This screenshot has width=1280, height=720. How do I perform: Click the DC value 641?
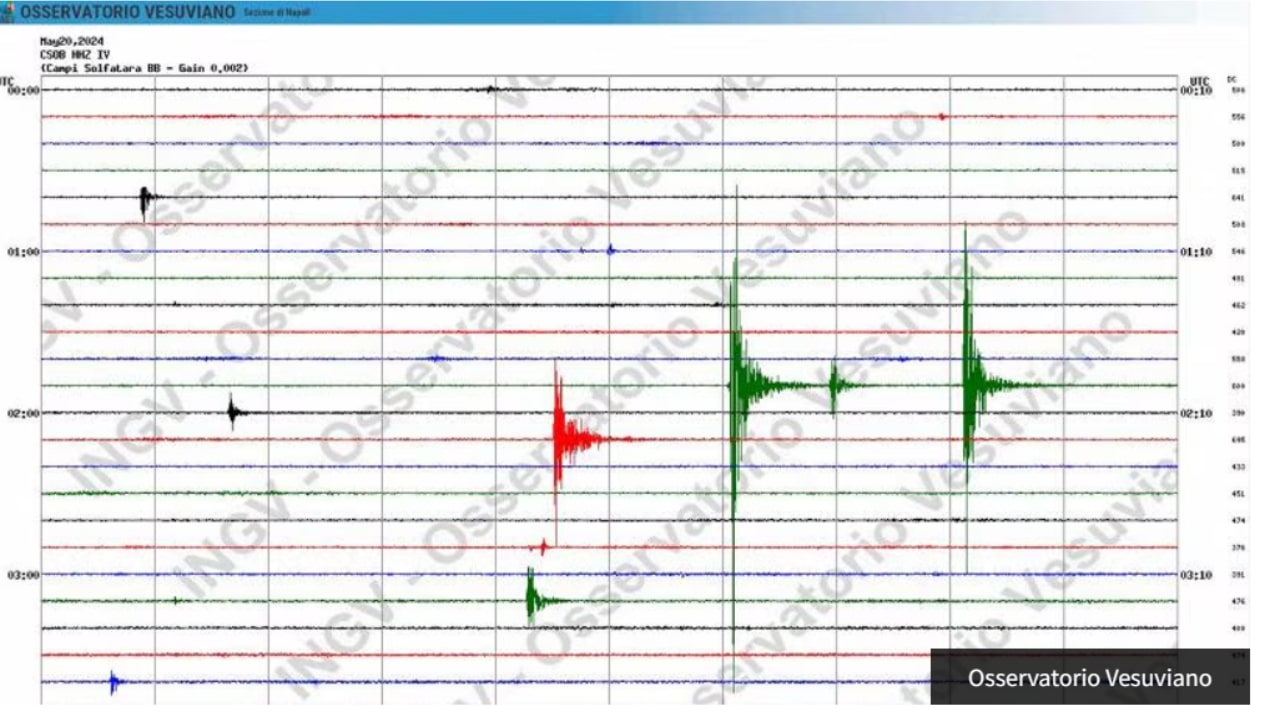pos(1238,198)
